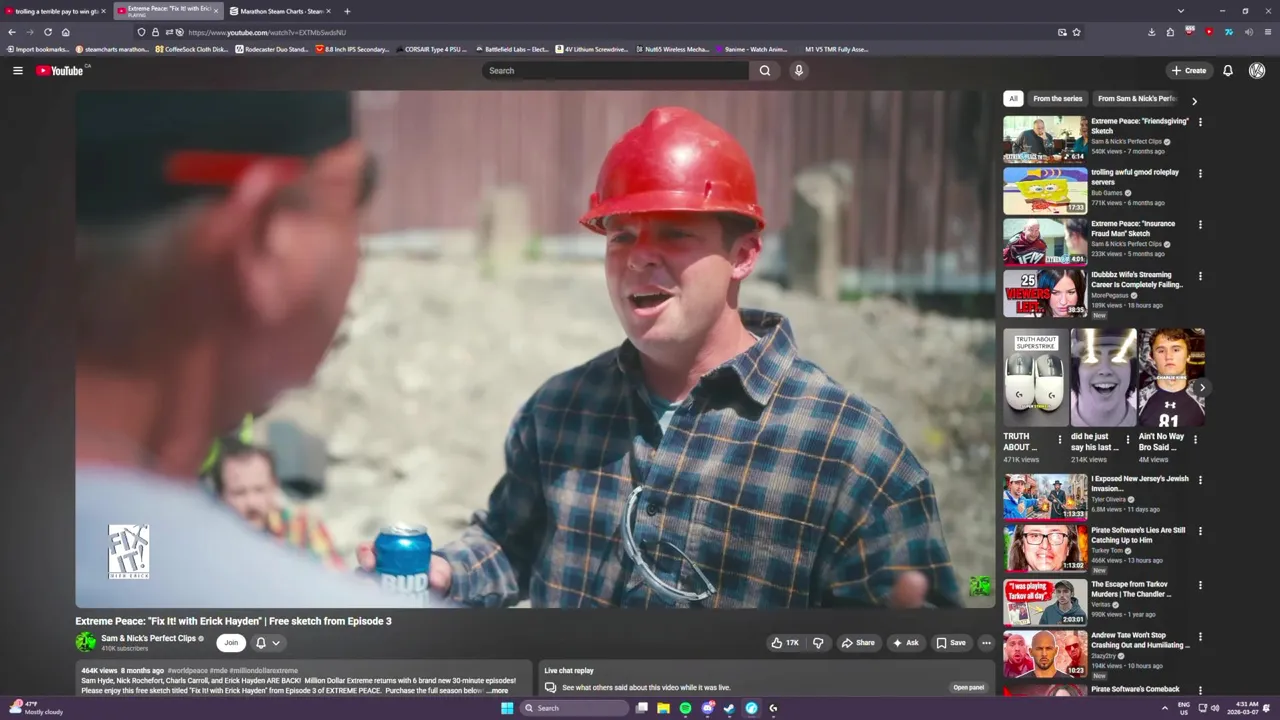Click into the YouTube search field

tap(615, 70)
